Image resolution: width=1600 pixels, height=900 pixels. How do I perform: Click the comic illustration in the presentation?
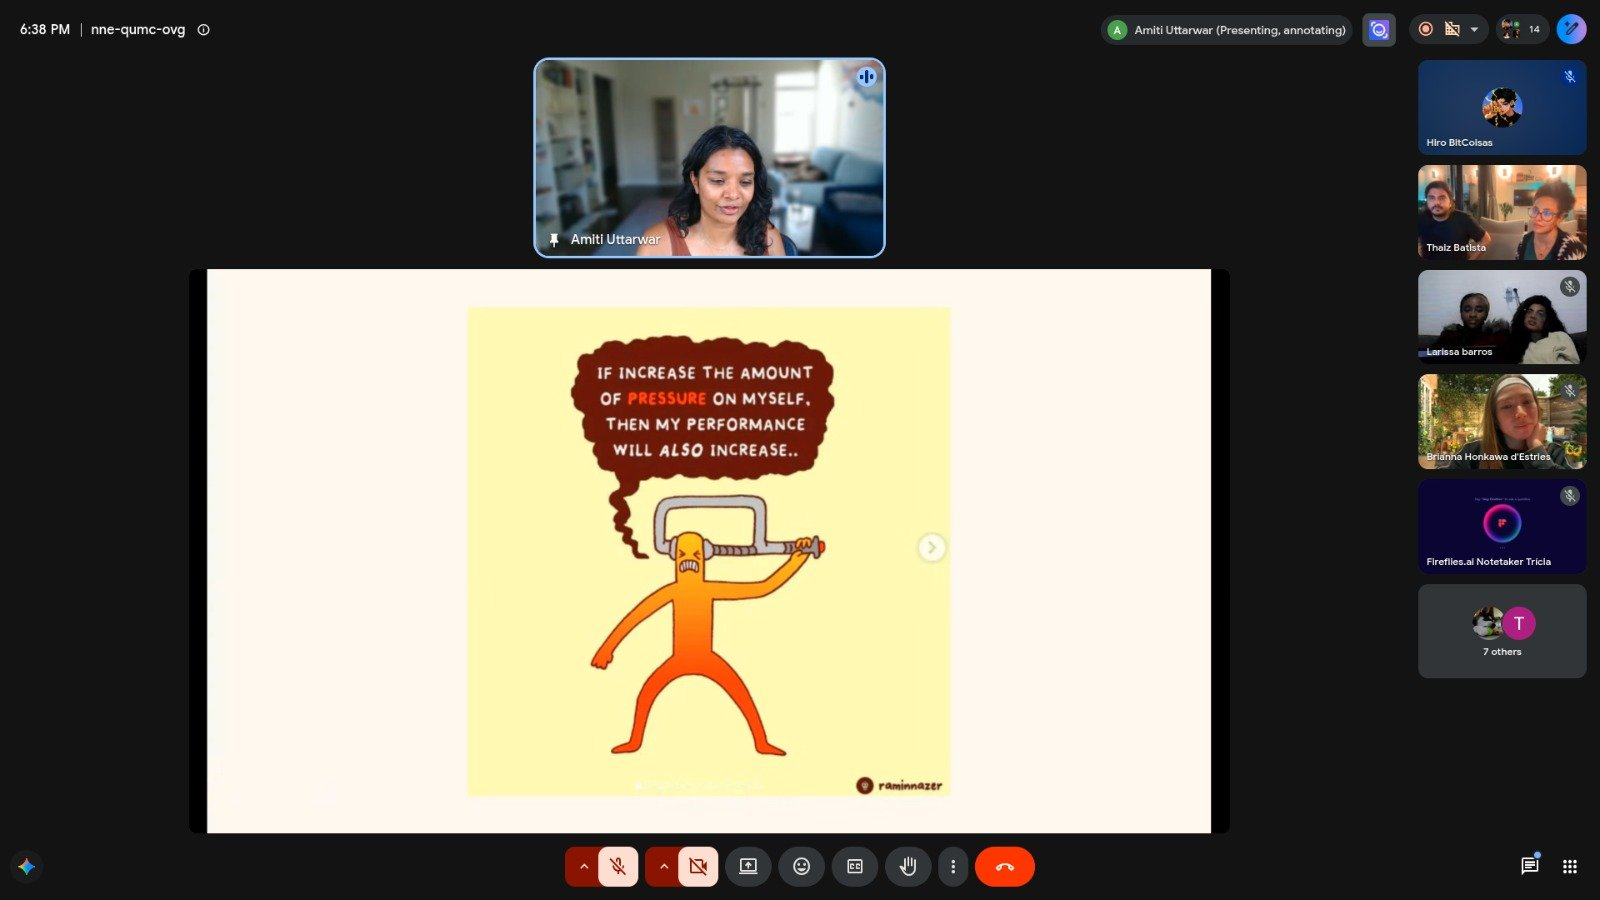coord(709,551)
